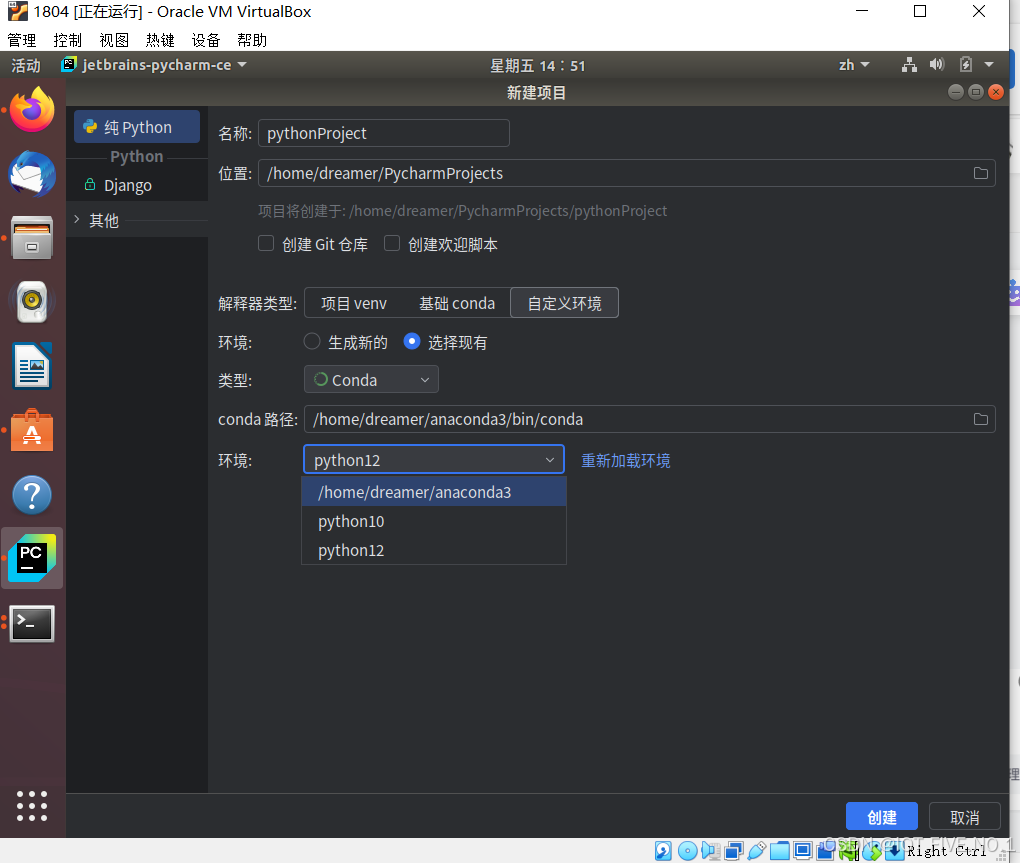Image resolution: width=1020 pixels, height=863 pixels.
Task: Click the 重新加载环境 link
Action: (625, 460)
